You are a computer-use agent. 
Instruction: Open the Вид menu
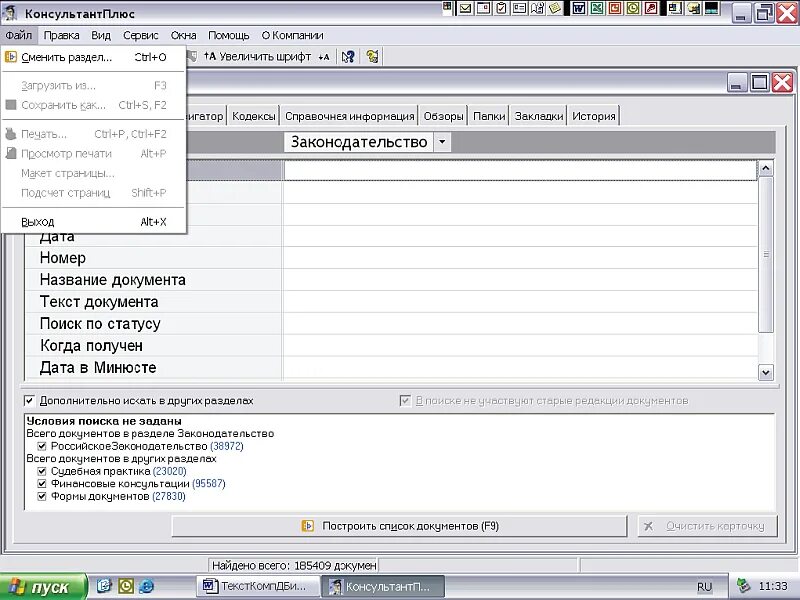101,35
